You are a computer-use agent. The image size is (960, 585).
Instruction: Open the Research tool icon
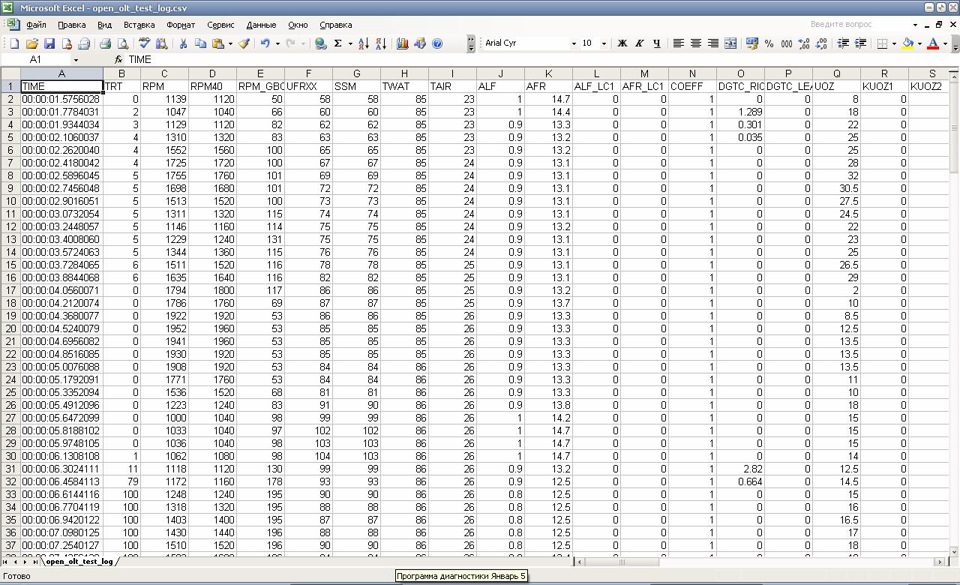click(162, 43)
